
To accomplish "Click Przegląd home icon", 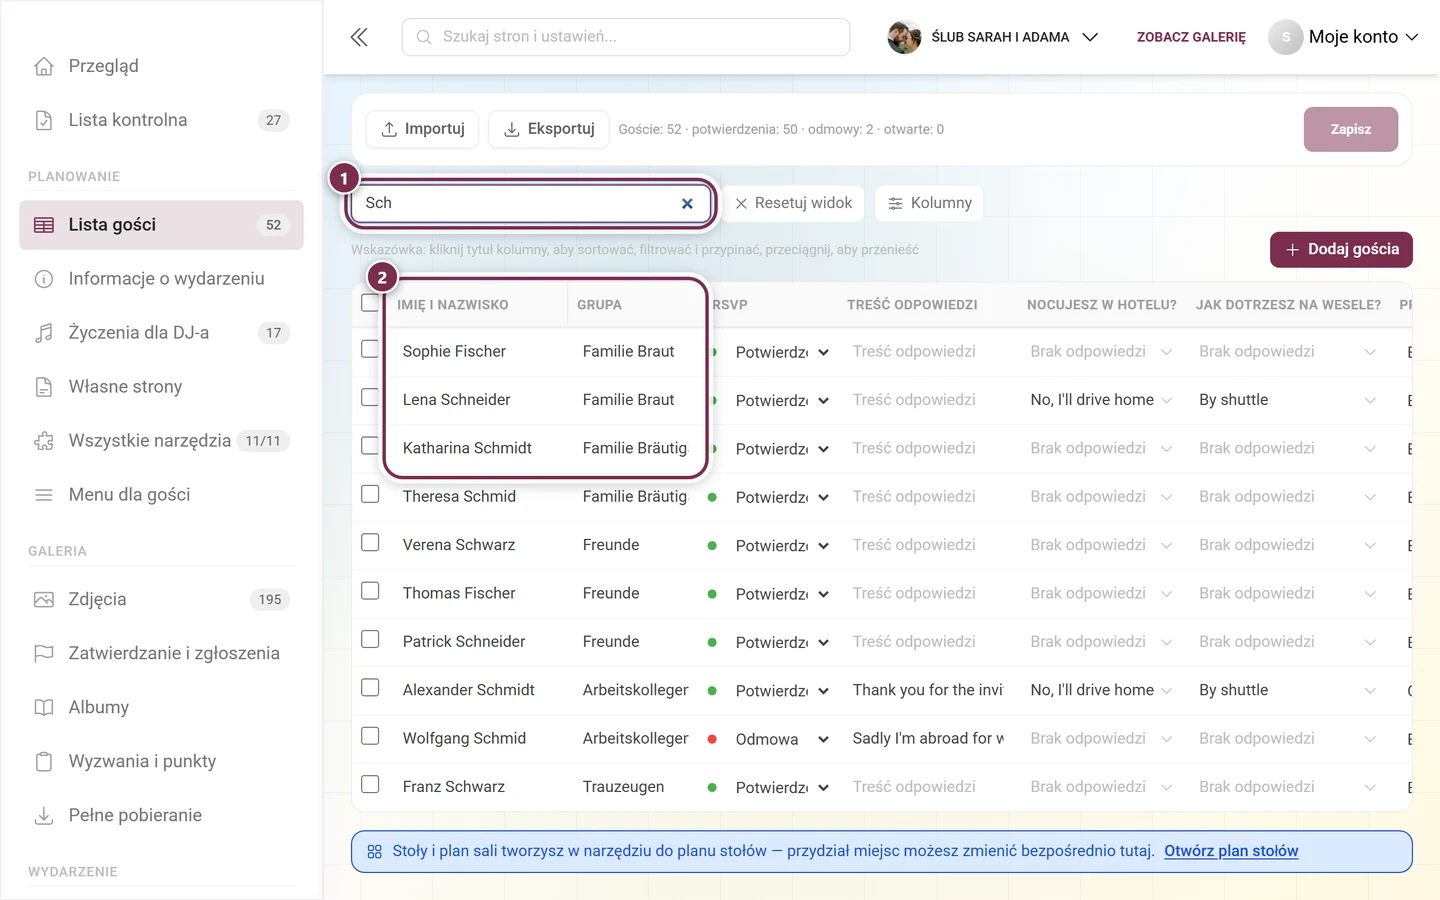I will coord(44,66).
